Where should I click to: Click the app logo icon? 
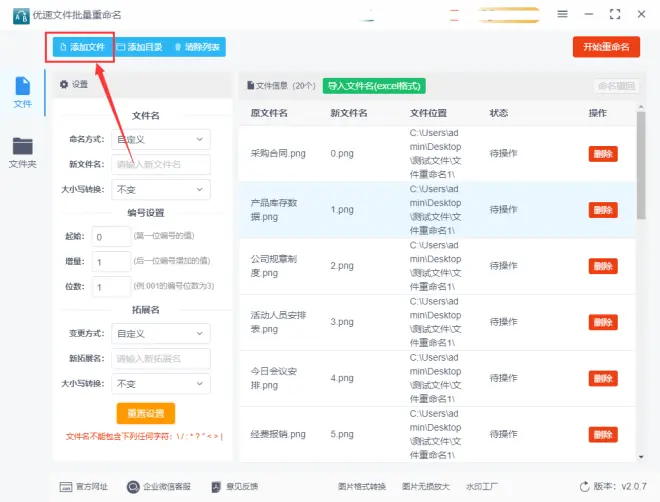pyautogui.click(x=21, y=16)
